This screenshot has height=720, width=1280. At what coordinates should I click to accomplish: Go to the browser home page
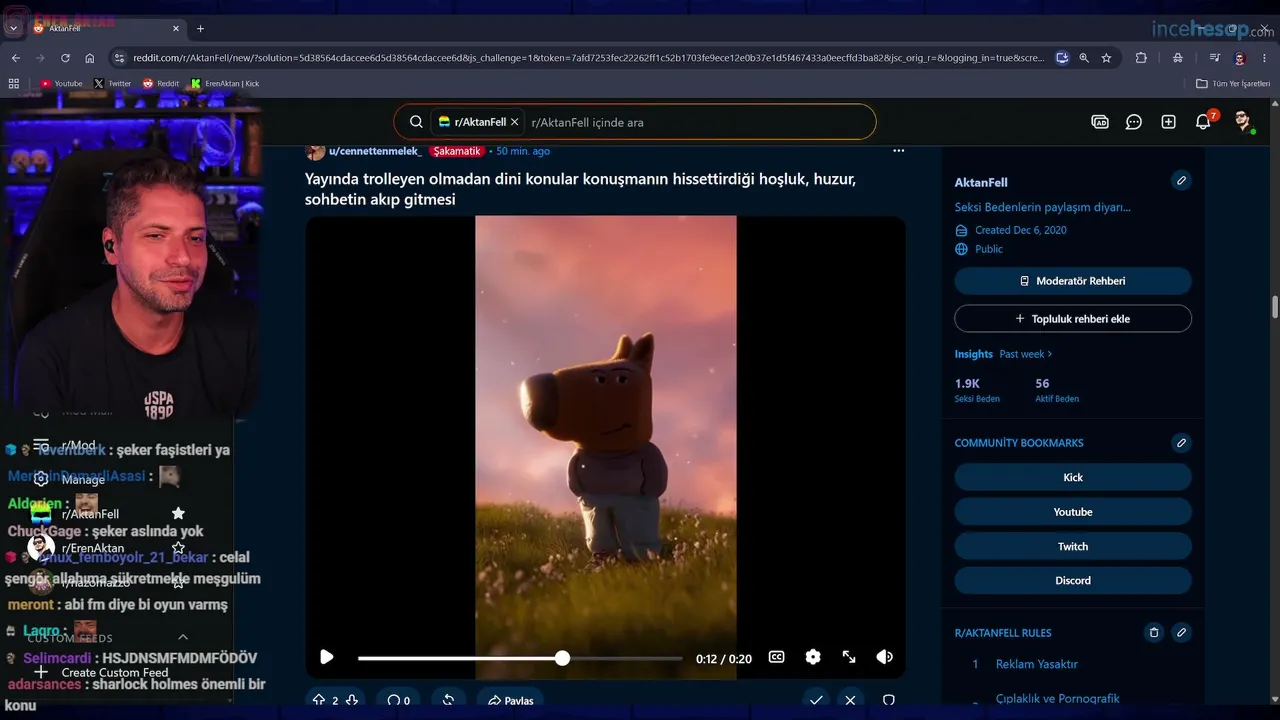[90, 58]
